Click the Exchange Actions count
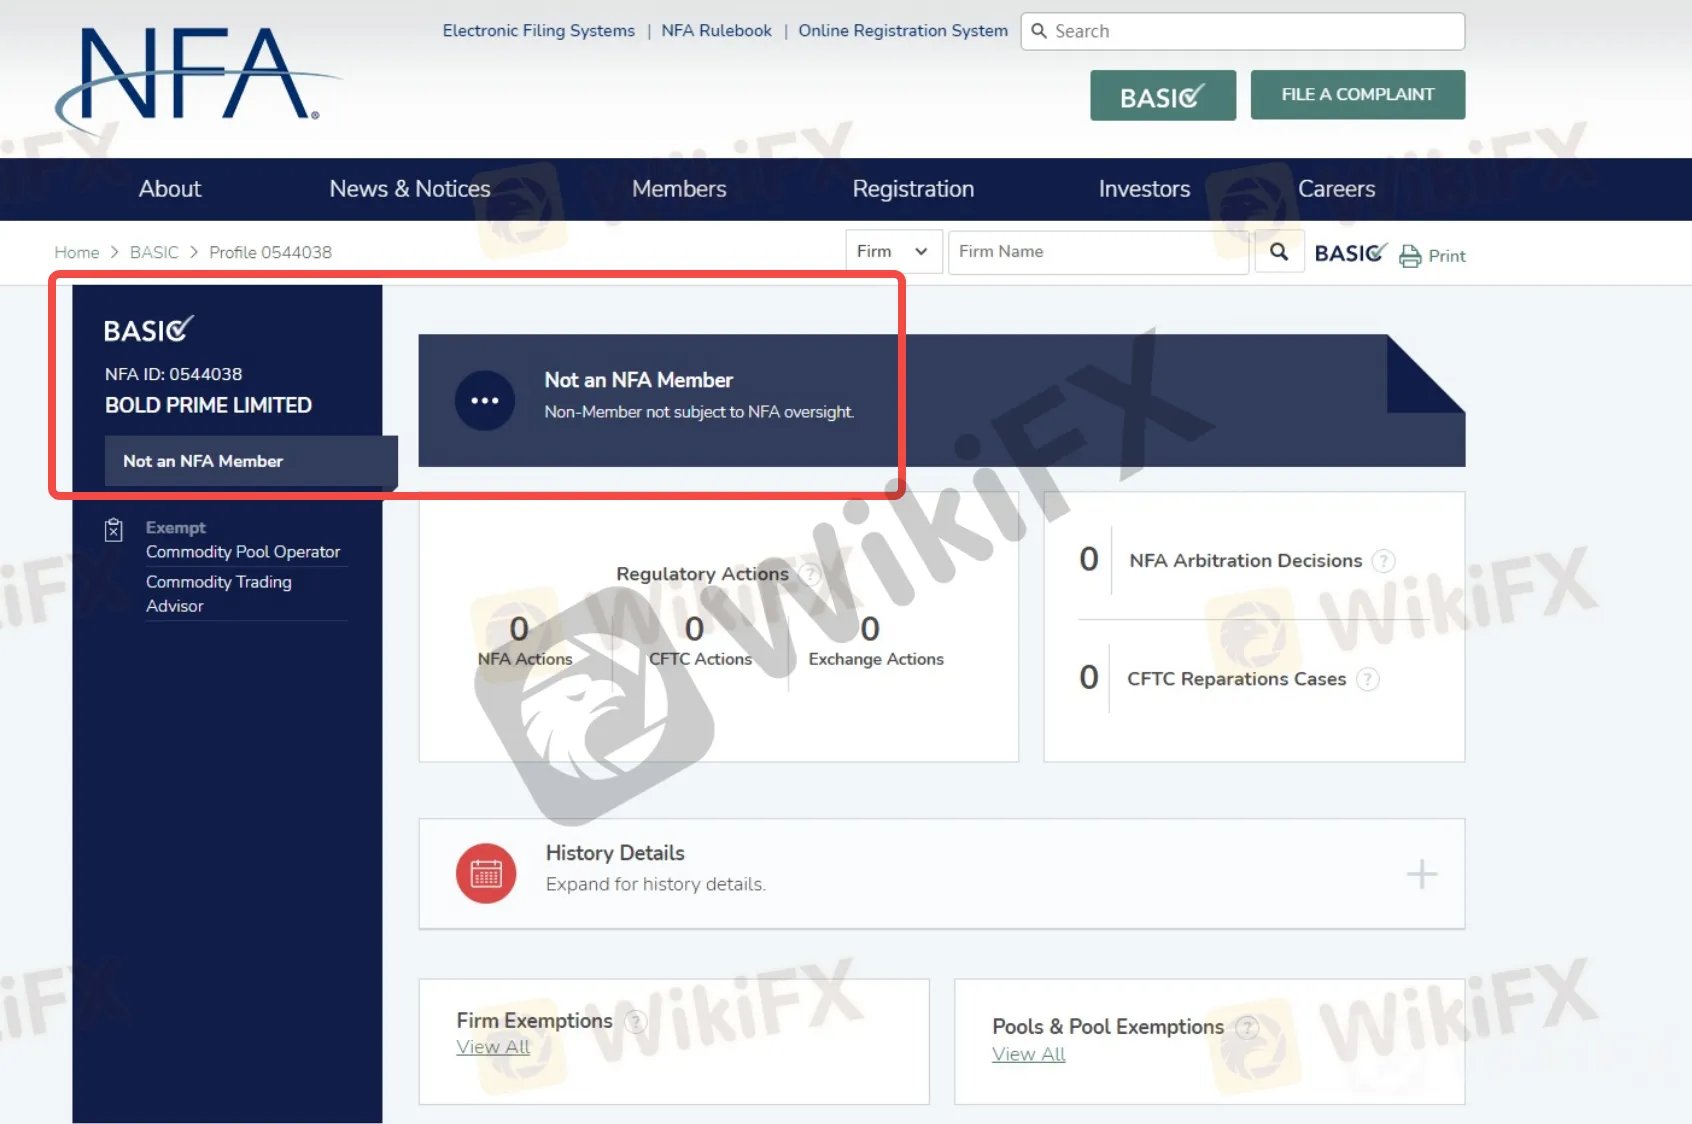The height and width of the screenshot is (1124, 1692). pyautogui.click(x=870, y=629)
